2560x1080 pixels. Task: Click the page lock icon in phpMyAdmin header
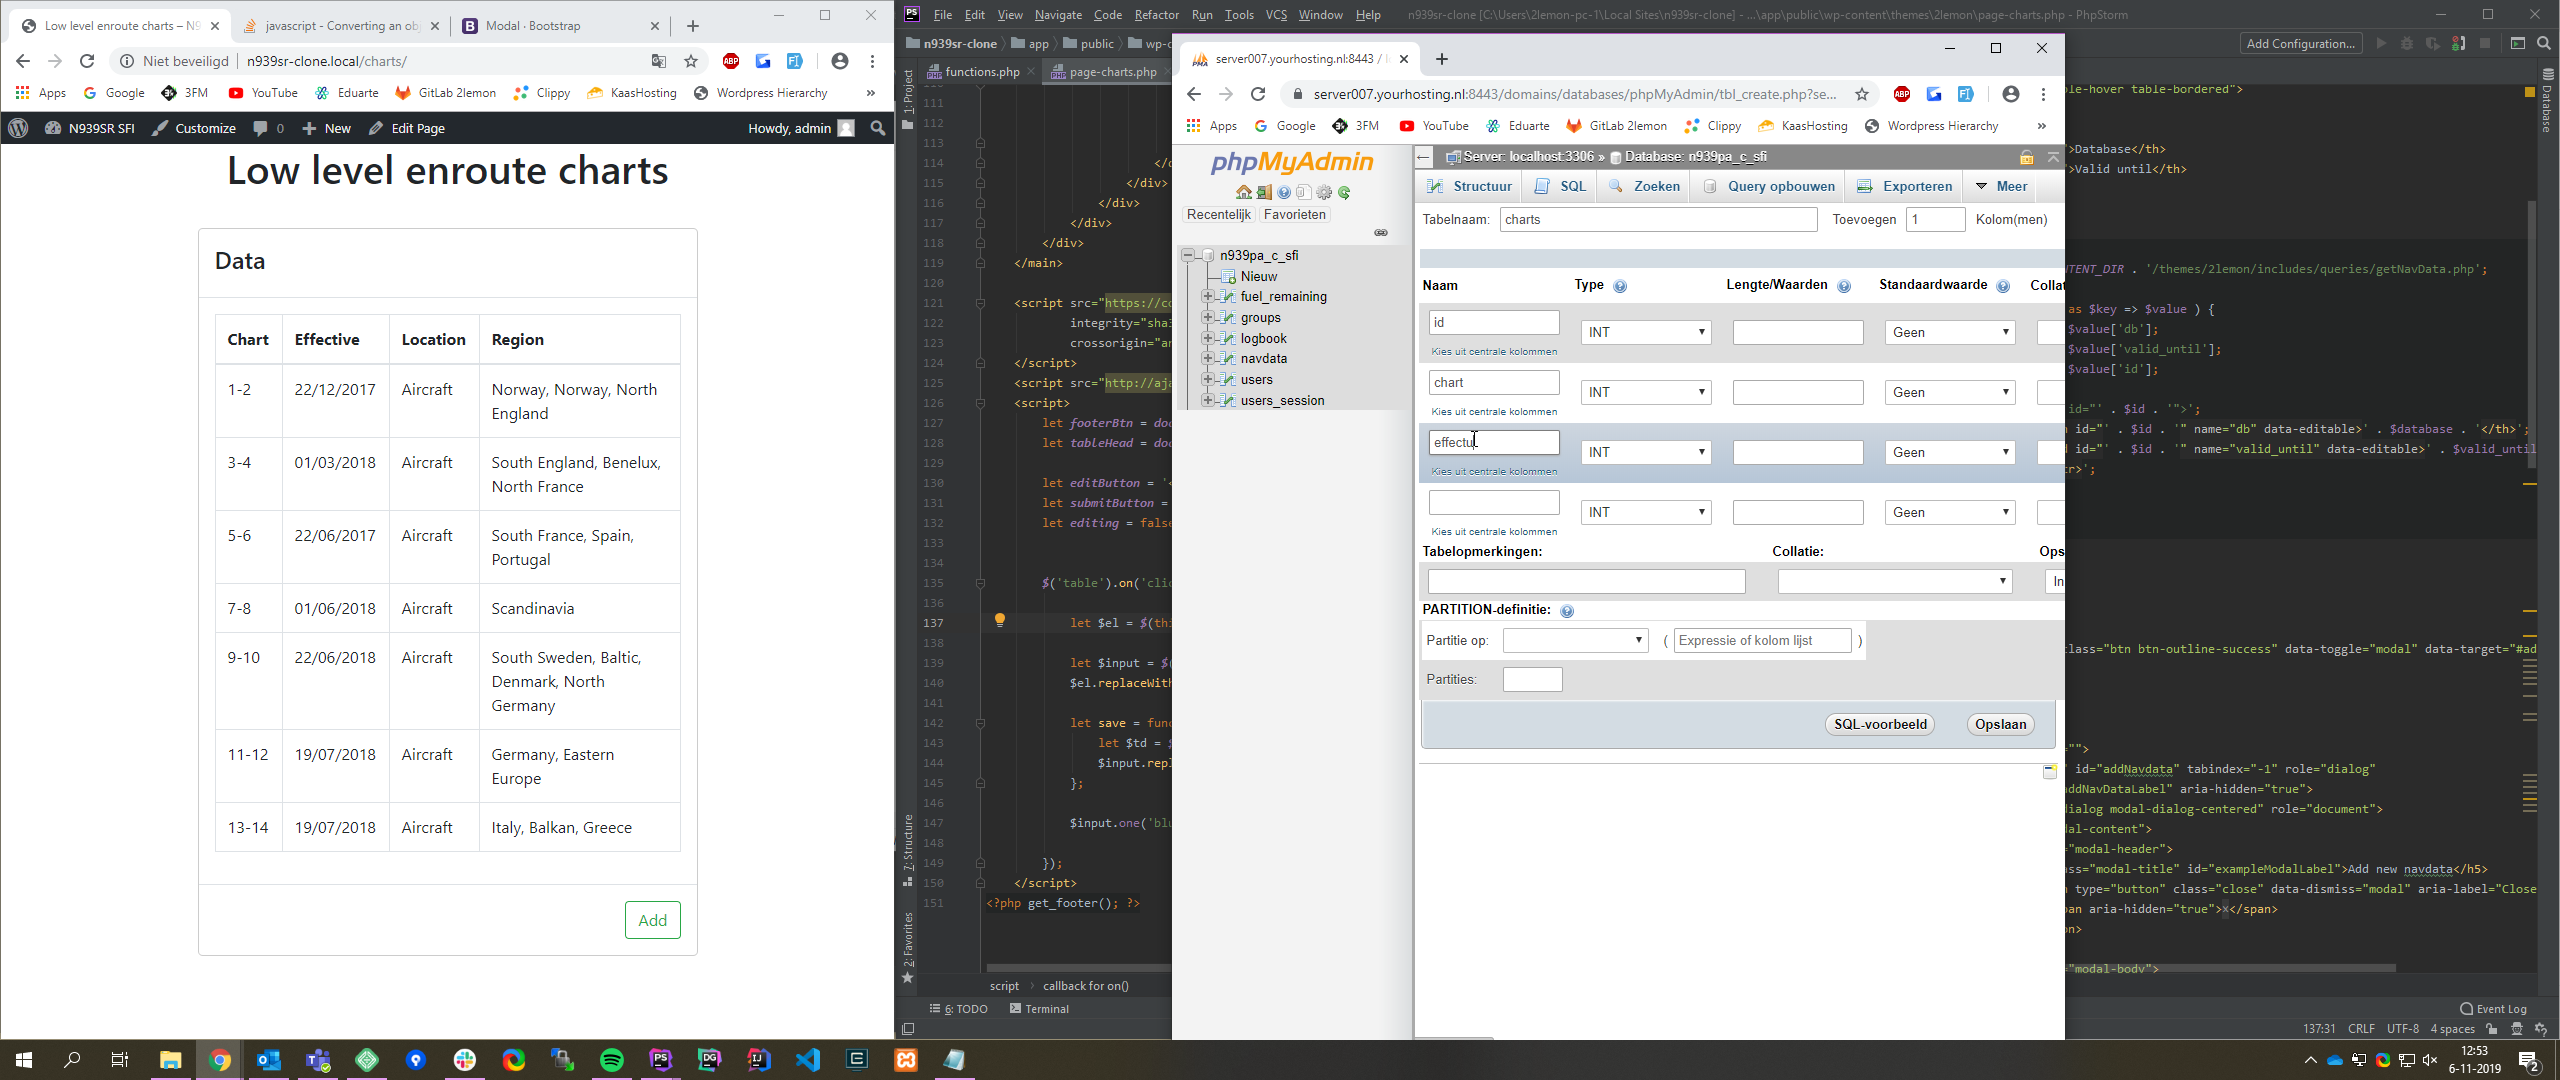tap(2026, 157)
